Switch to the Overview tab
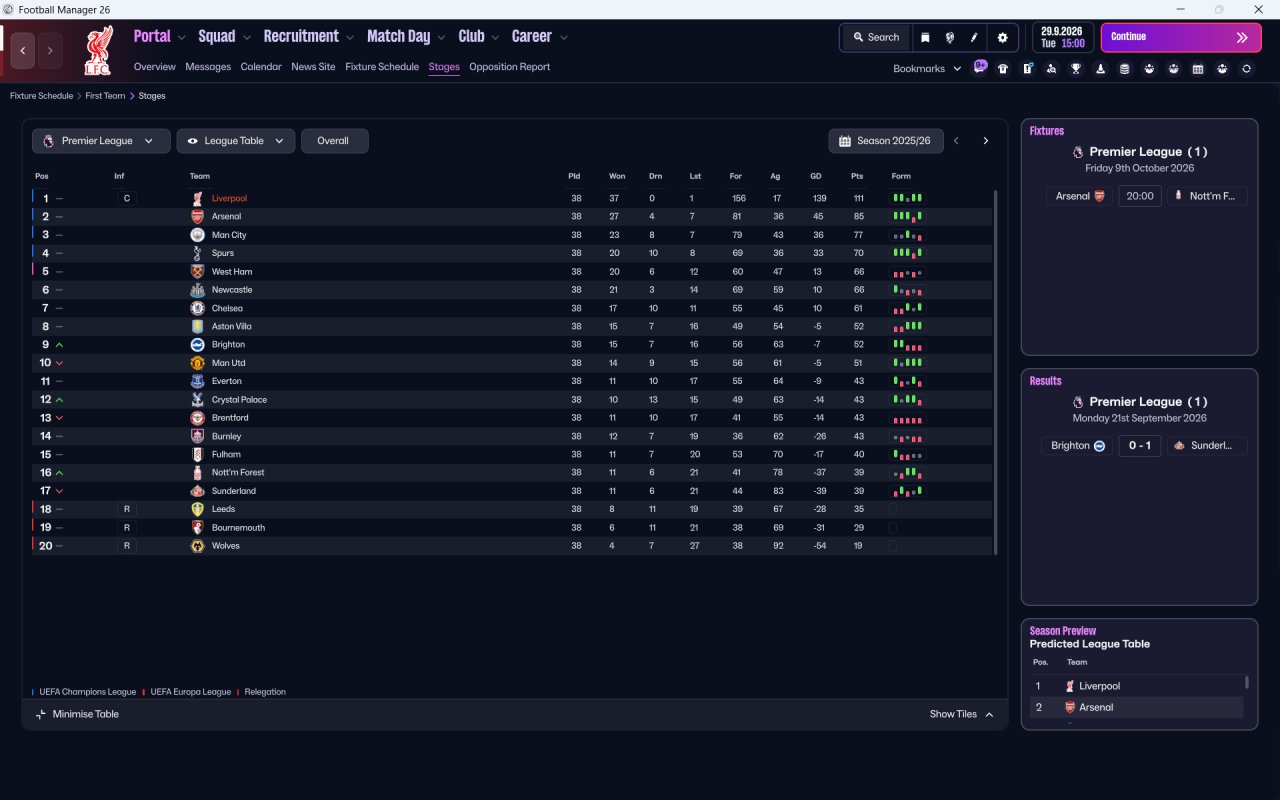Viewport: 1280px width, 800px height. click(155, 67)
